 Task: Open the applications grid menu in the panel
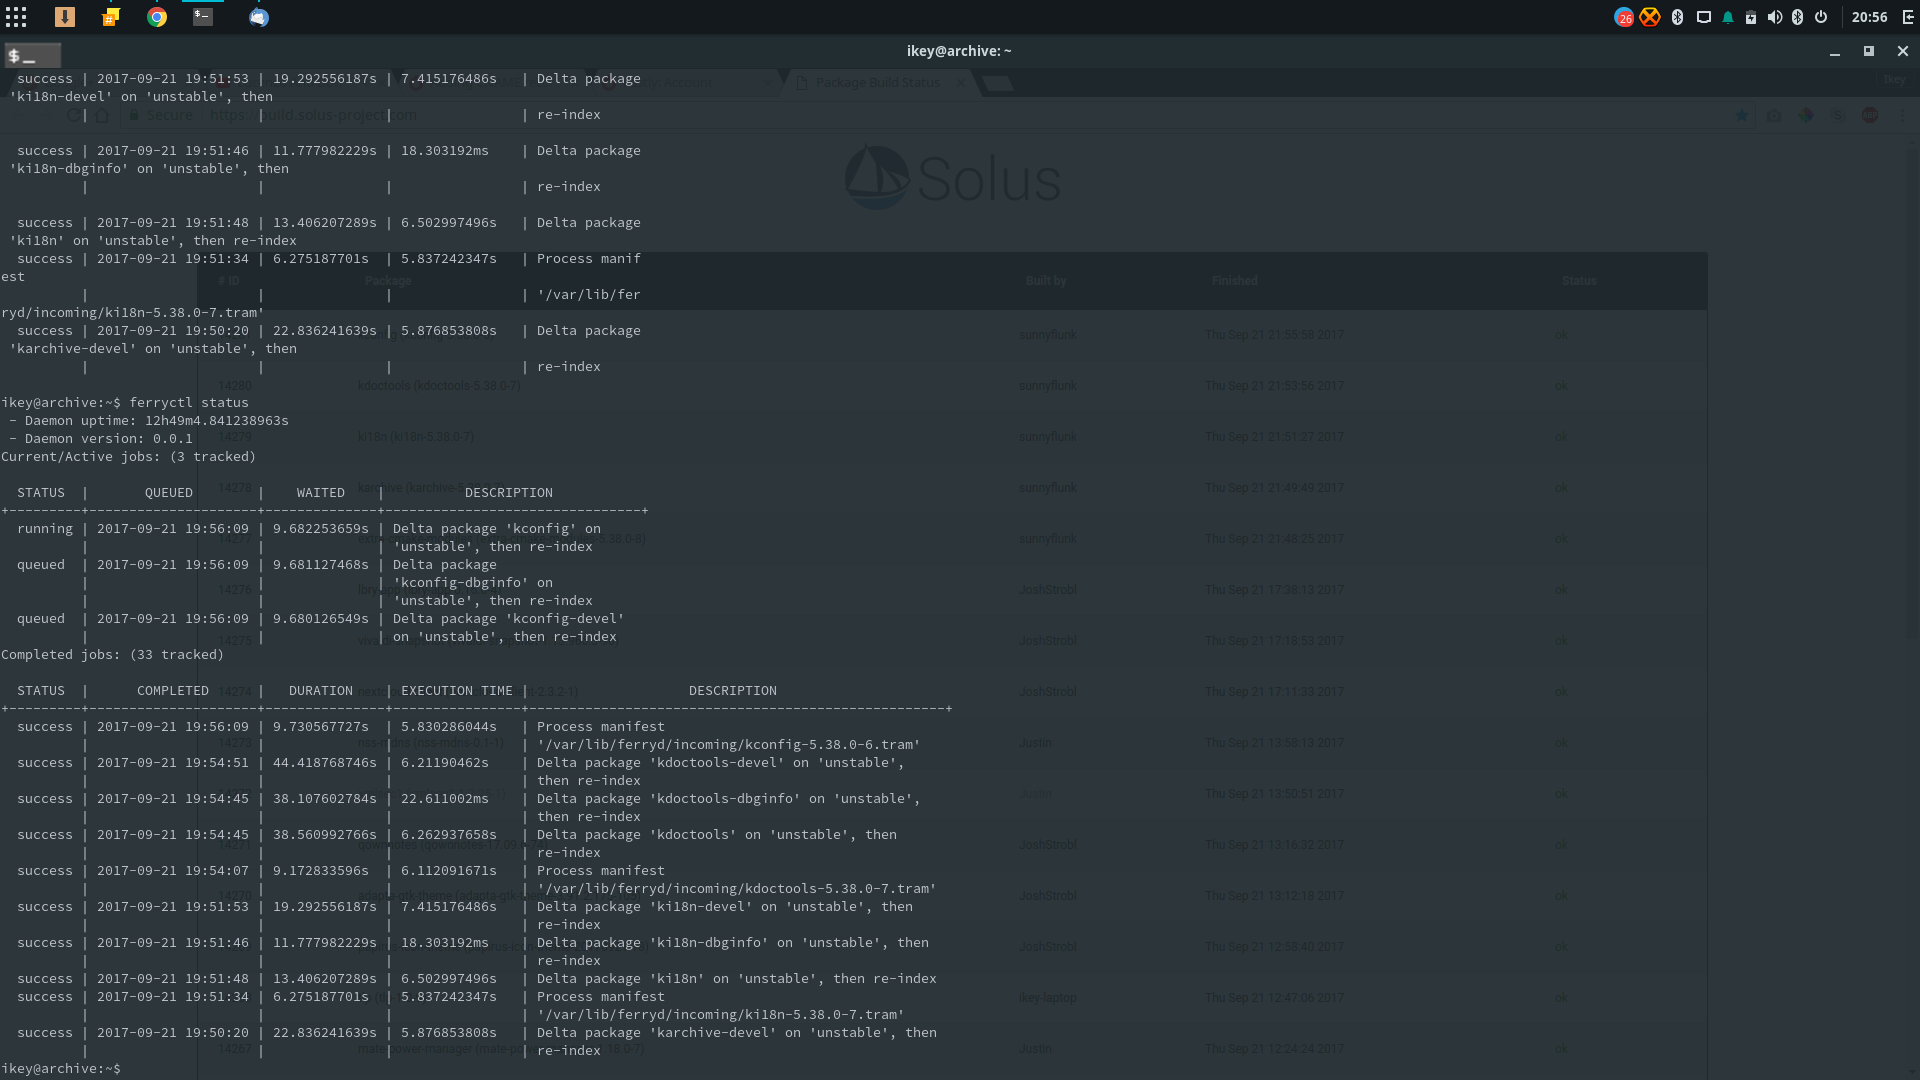16,17
